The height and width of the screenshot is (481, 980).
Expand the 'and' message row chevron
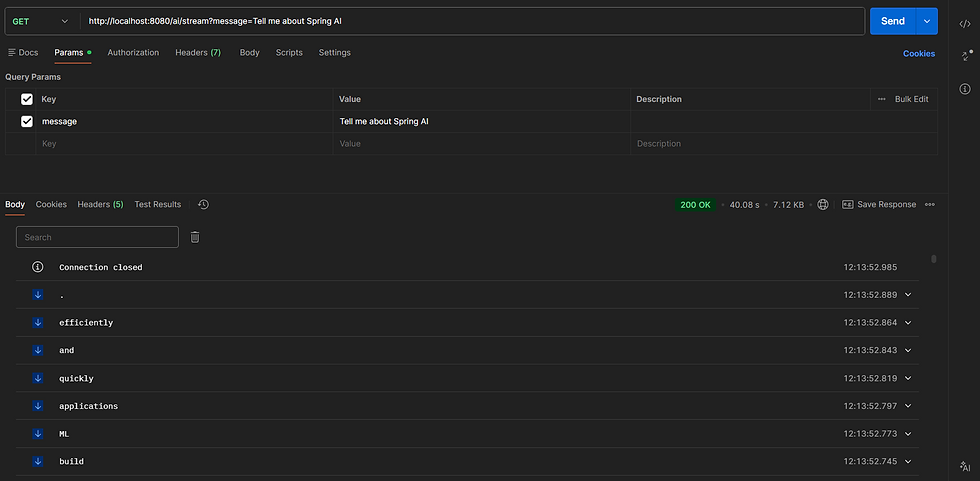point(908,350)
